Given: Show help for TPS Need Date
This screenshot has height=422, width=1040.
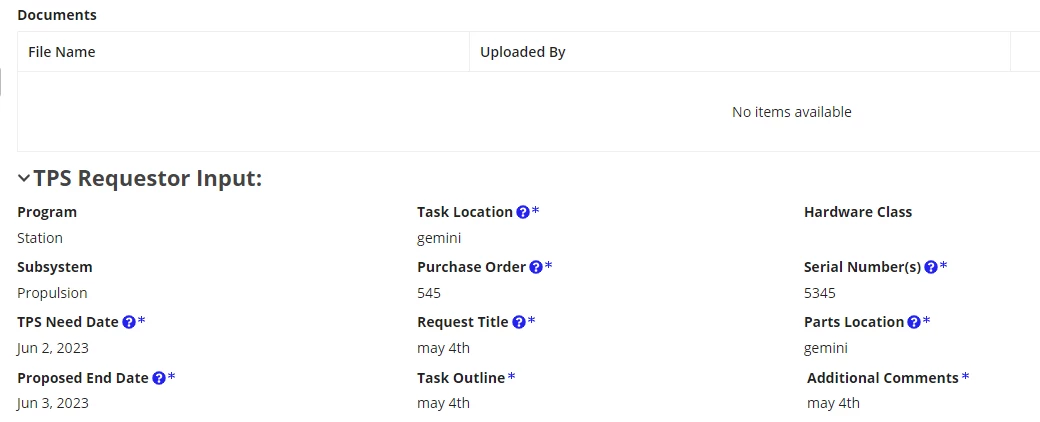Looking at the screenshot, I should [129, 322].
